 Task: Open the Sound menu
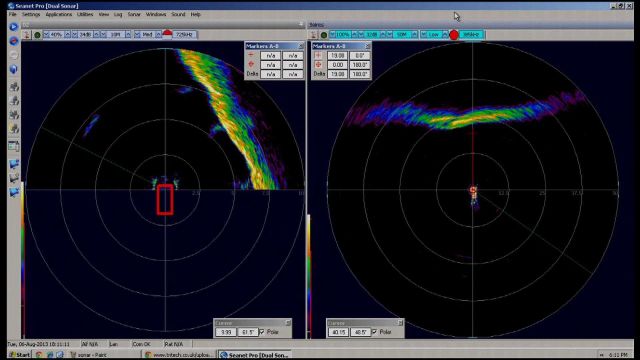tap(178, 14)
